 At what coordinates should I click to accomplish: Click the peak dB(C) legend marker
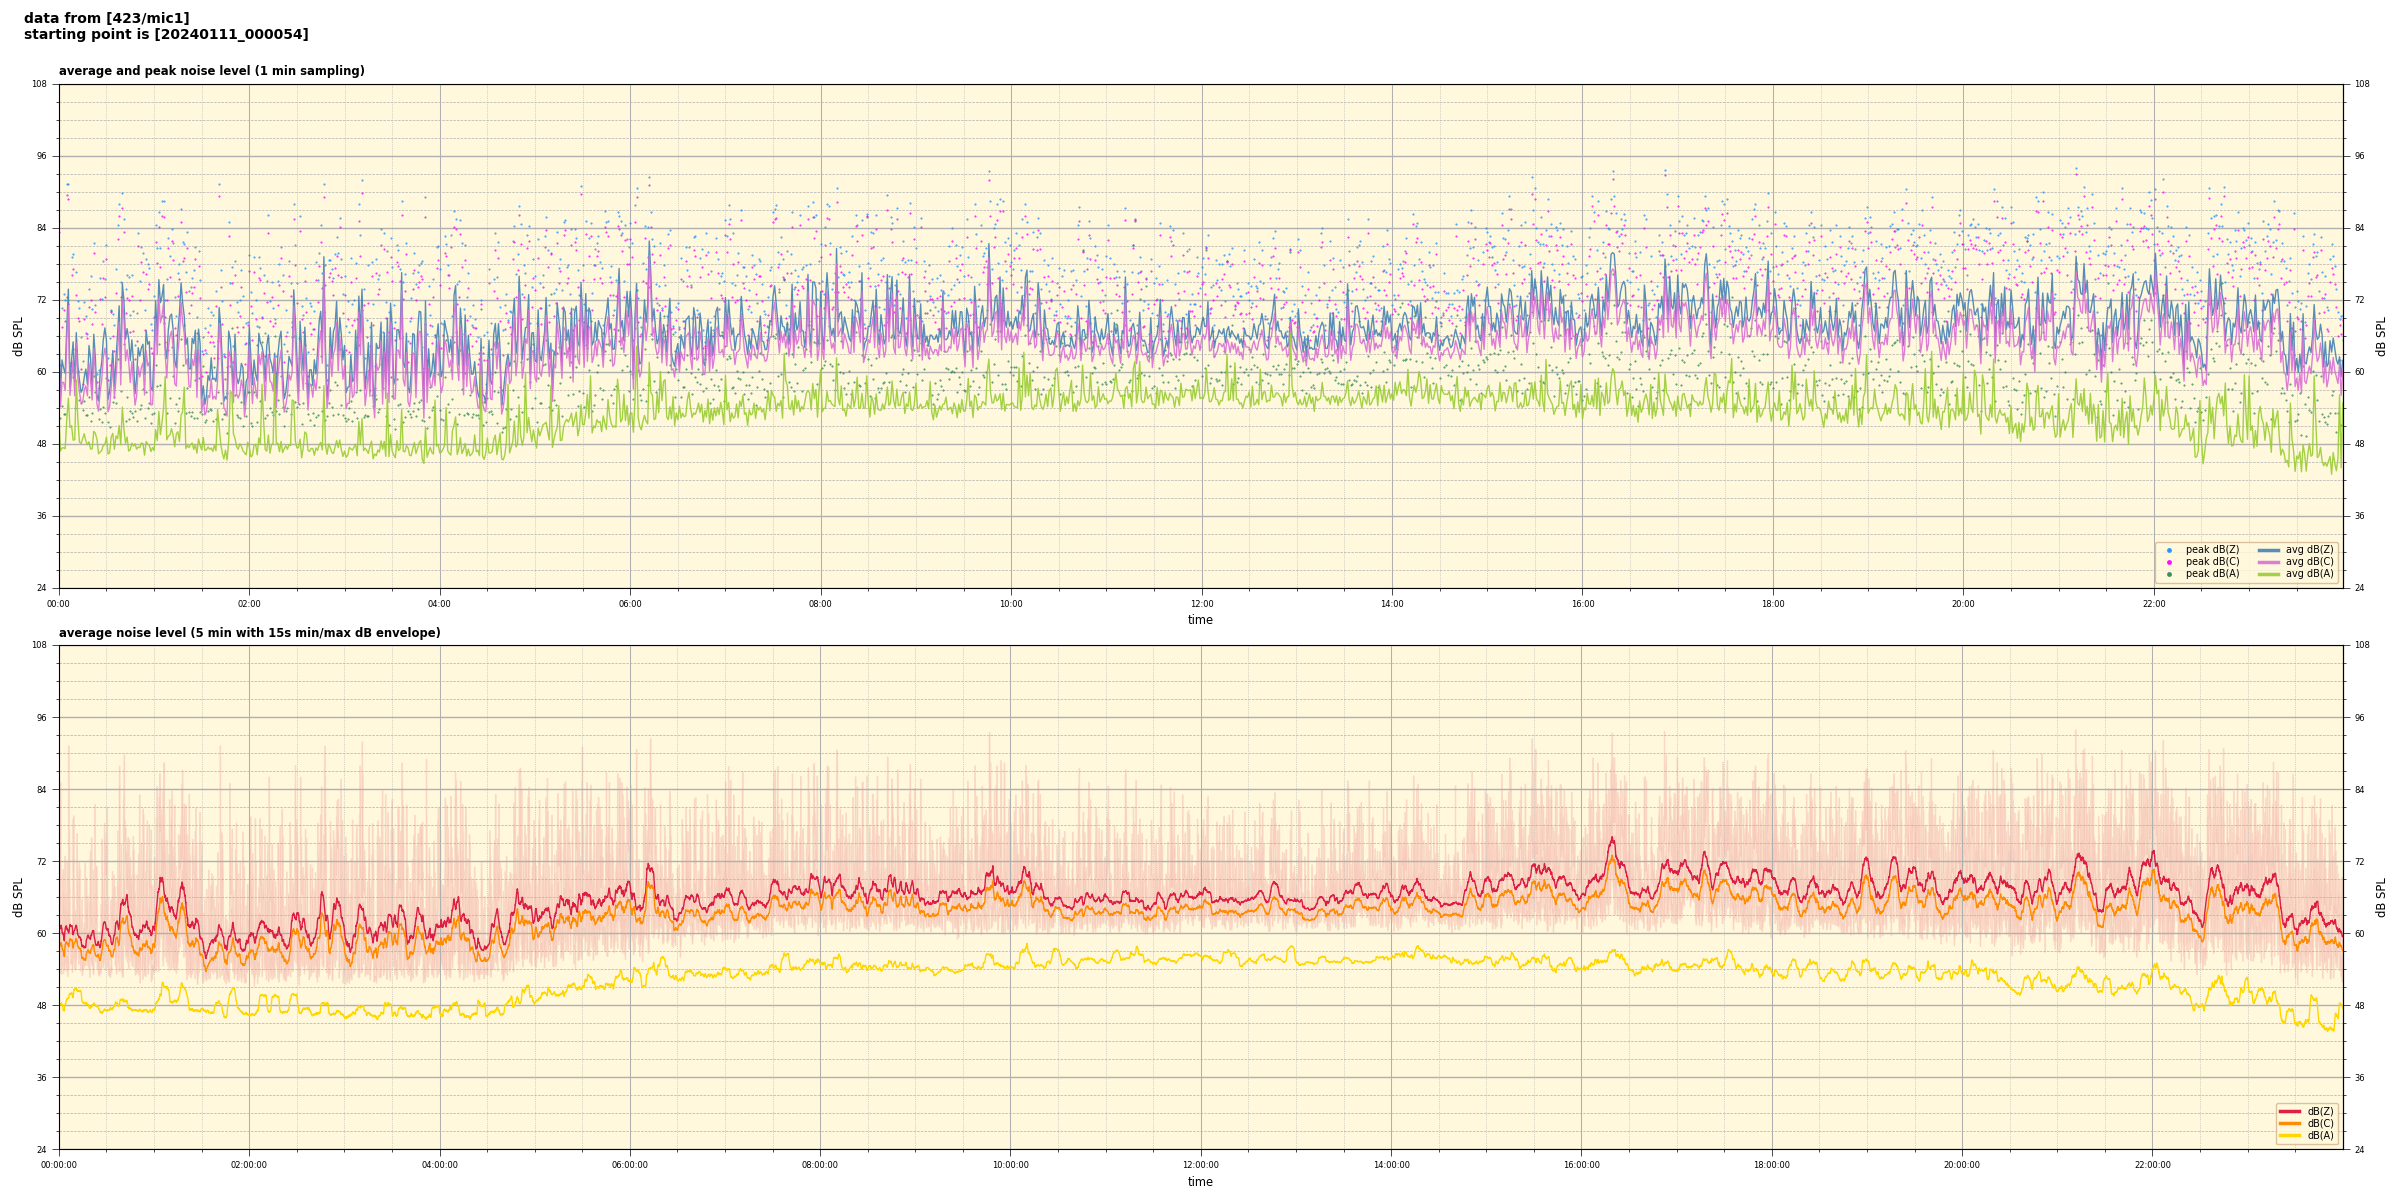tap(2169, 562)
